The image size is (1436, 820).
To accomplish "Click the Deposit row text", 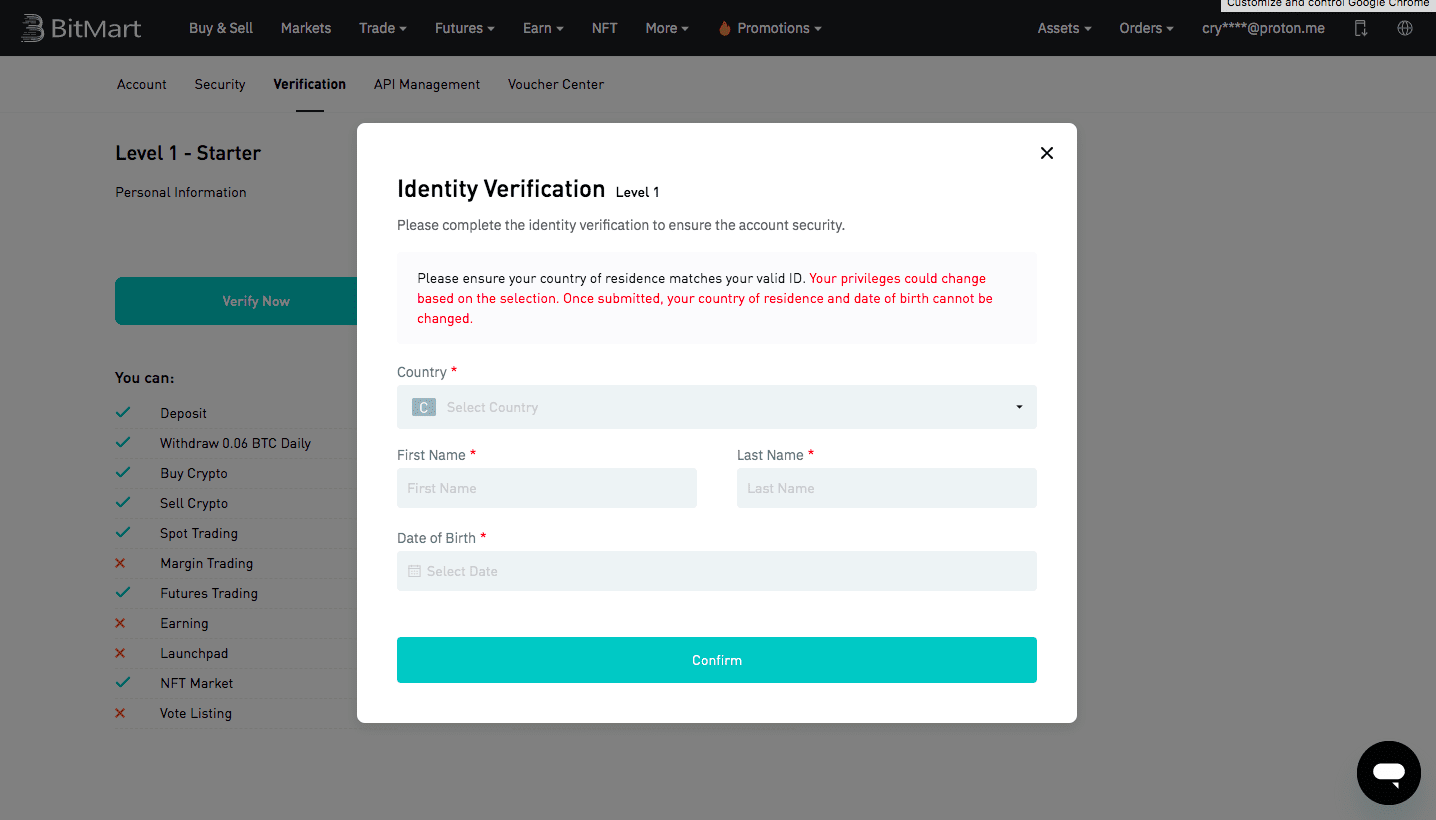I will (184, 413).
